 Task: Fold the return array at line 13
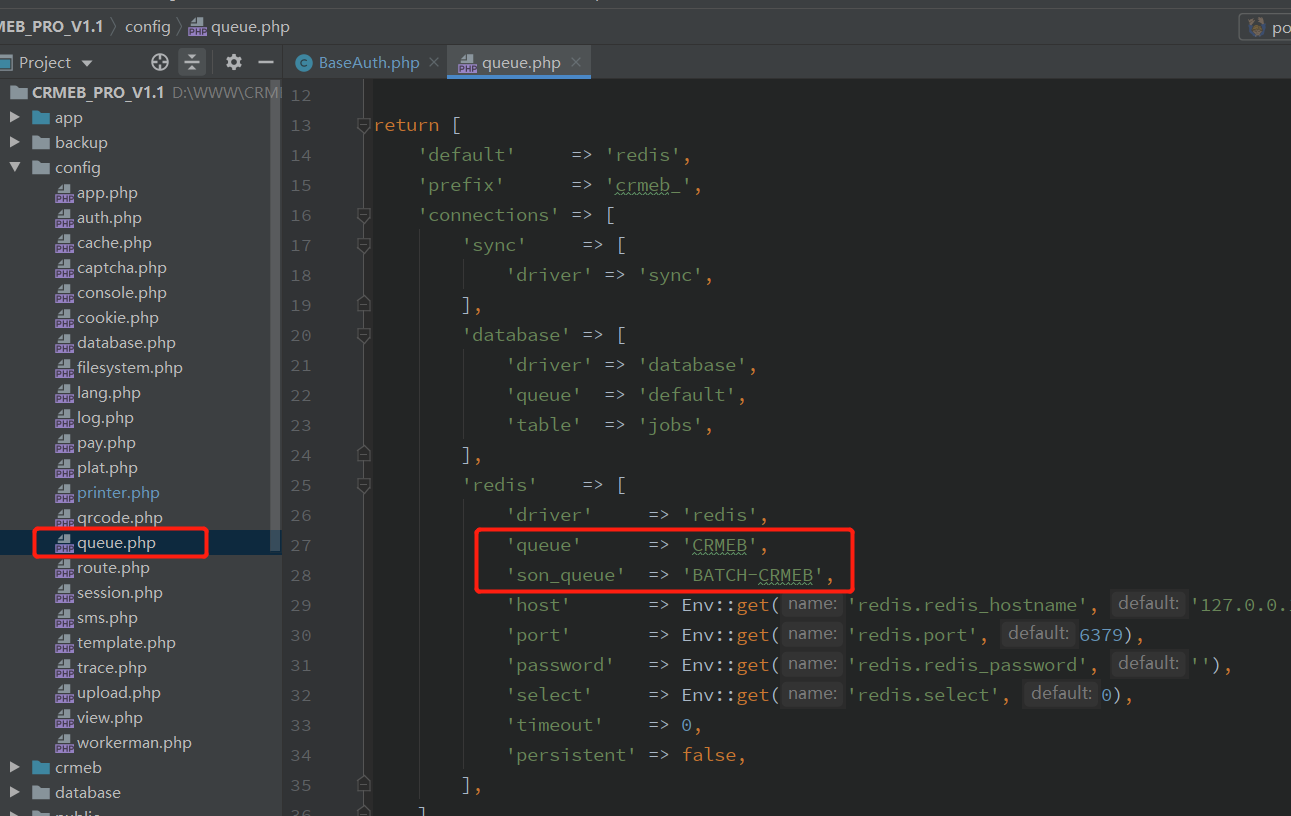tap(364, 126)
